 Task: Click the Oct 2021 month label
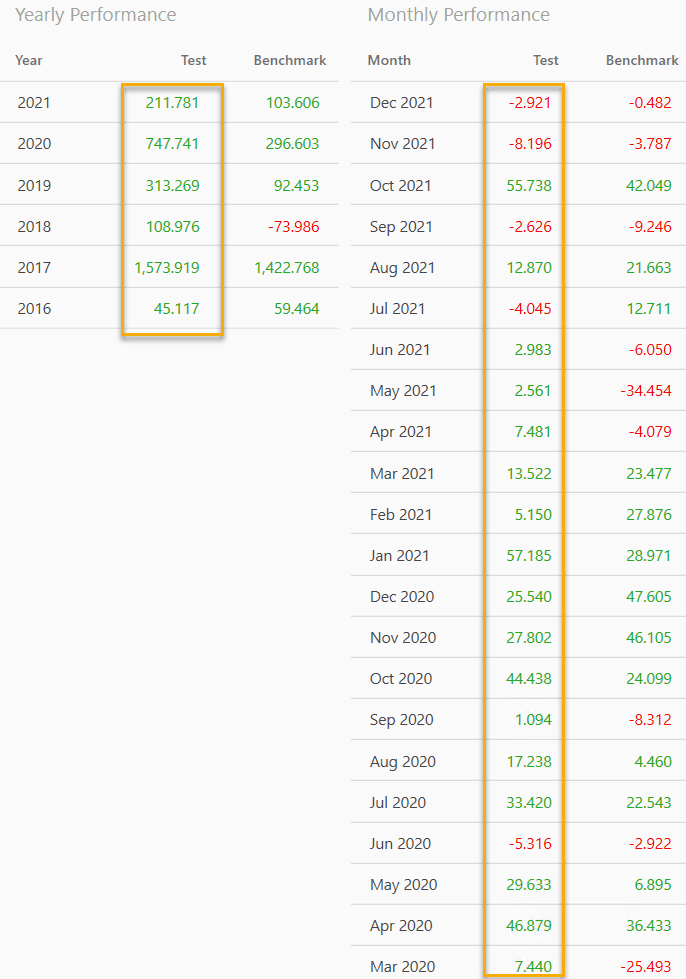401,186
